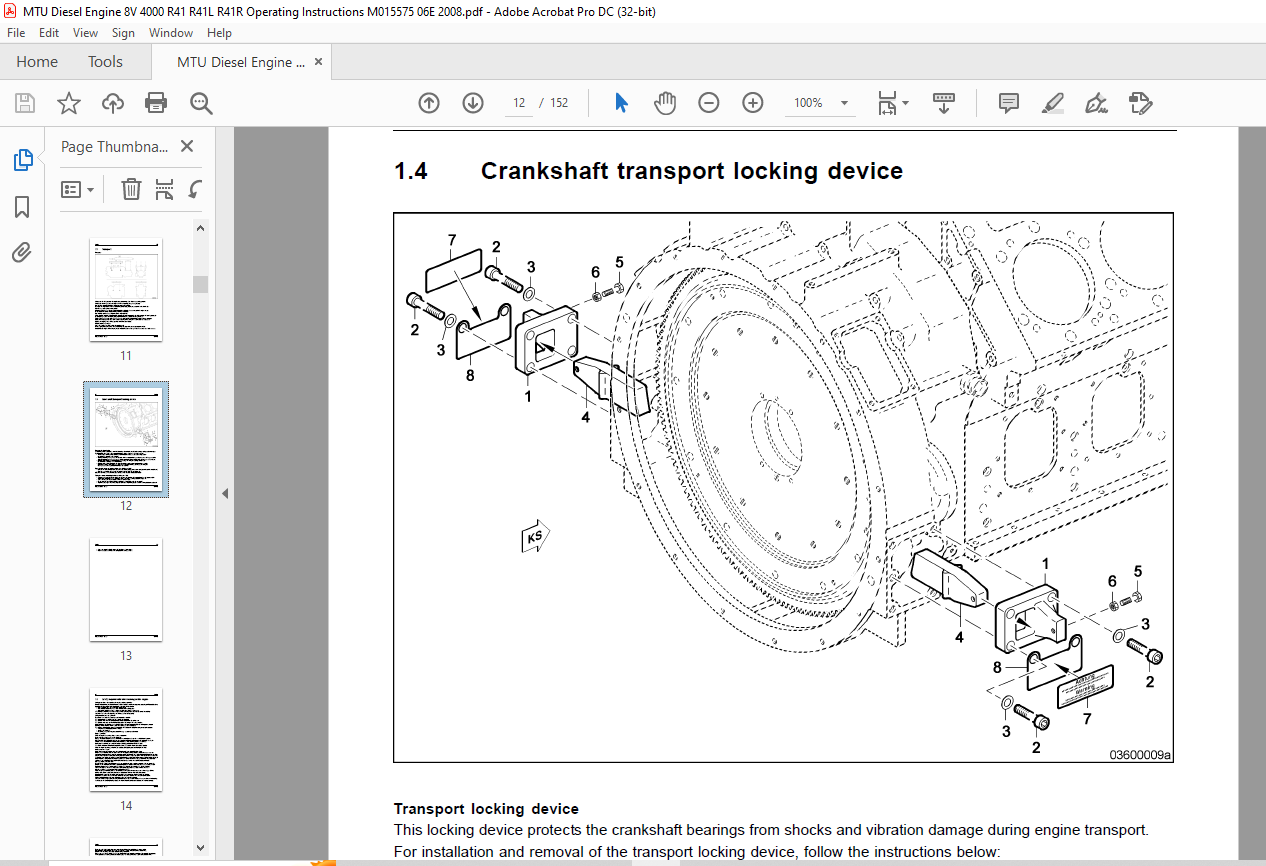This screenshot has width=1266, height=866.
Task: Click the total pages '152' text
Action: [559, 103]
